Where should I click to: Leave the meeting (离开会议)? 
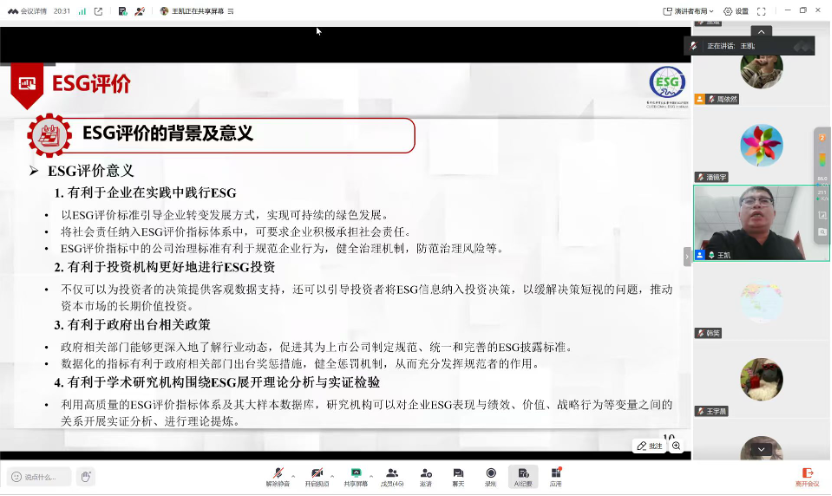[x=807, y=477]
